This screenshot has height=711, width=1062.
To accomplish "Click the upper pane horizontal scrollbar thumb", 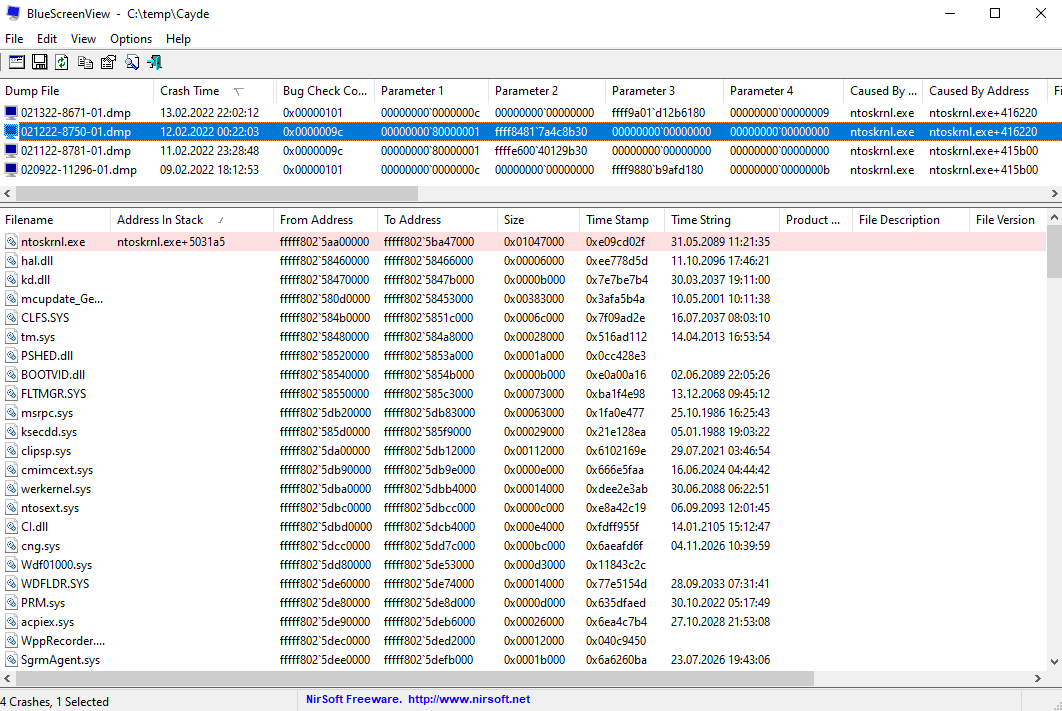I will (217, 194).
